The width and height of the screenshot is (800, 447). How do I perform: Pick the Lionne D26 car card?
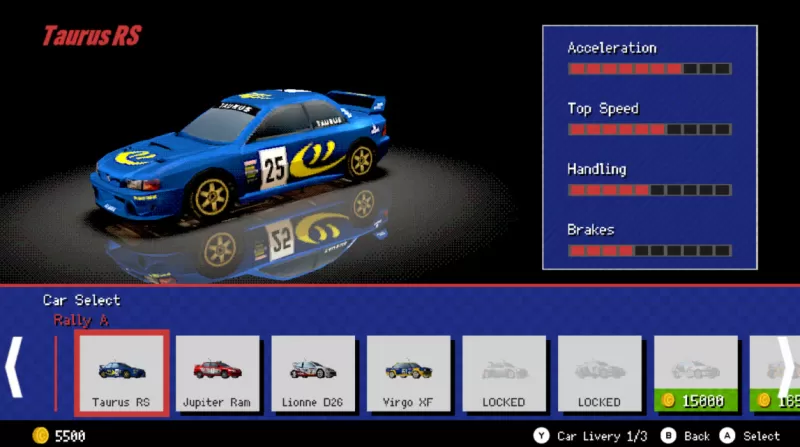click(313, 373)
